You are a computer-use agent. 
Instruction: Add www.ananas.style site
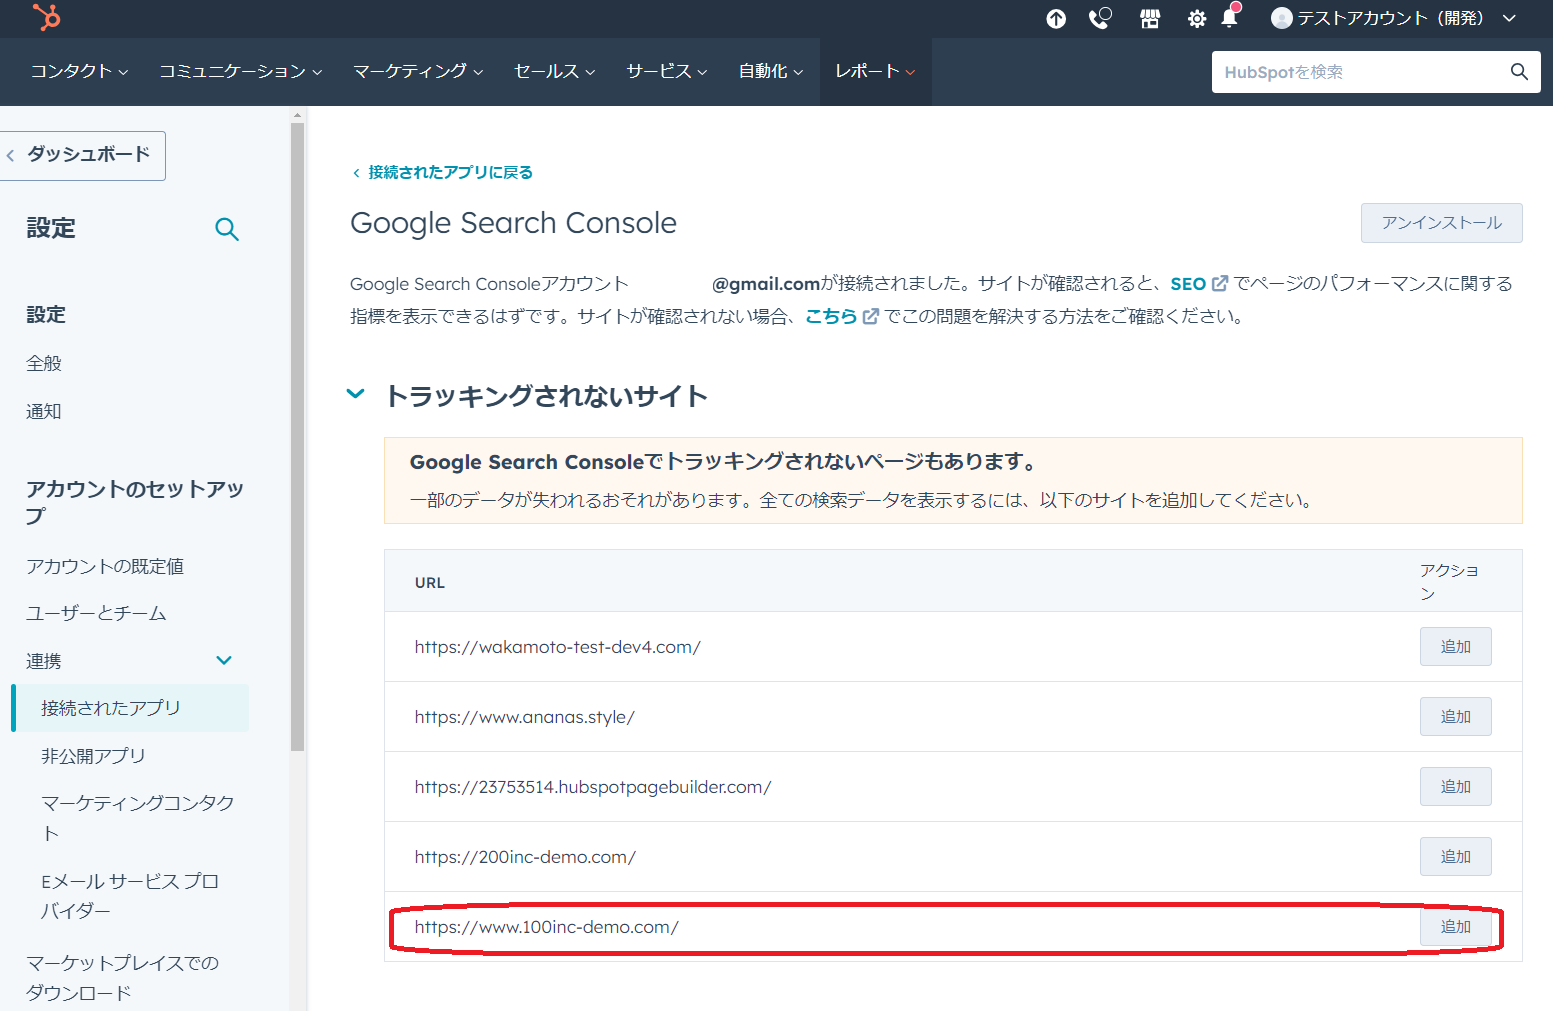[1455, 717]
